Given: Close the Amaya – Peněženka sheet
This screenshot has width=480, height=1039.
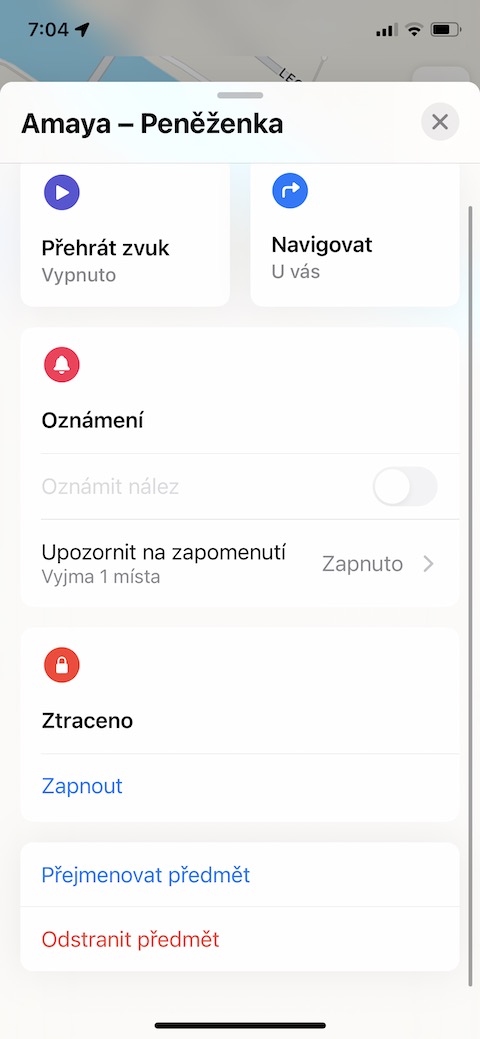Looking at the screenshot, I should 440,122.
